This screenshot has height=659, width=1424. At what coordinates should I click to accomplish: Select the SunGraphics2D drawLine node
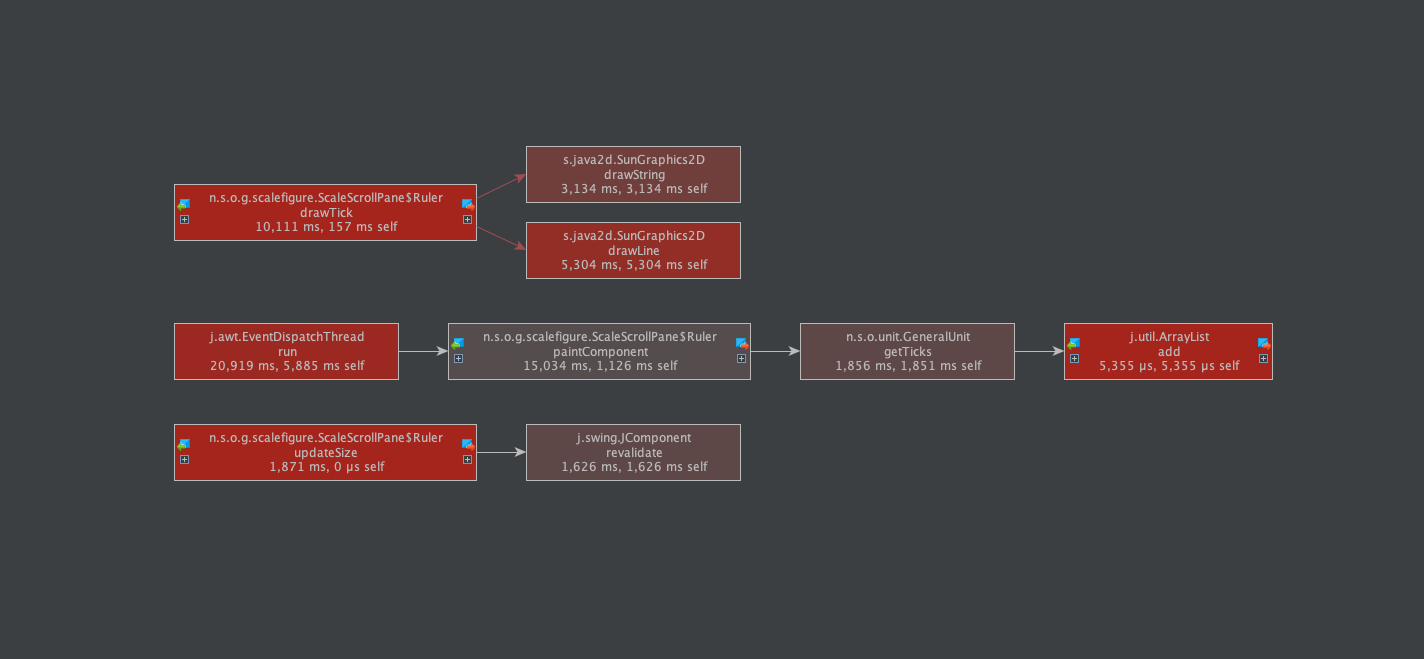633,250
